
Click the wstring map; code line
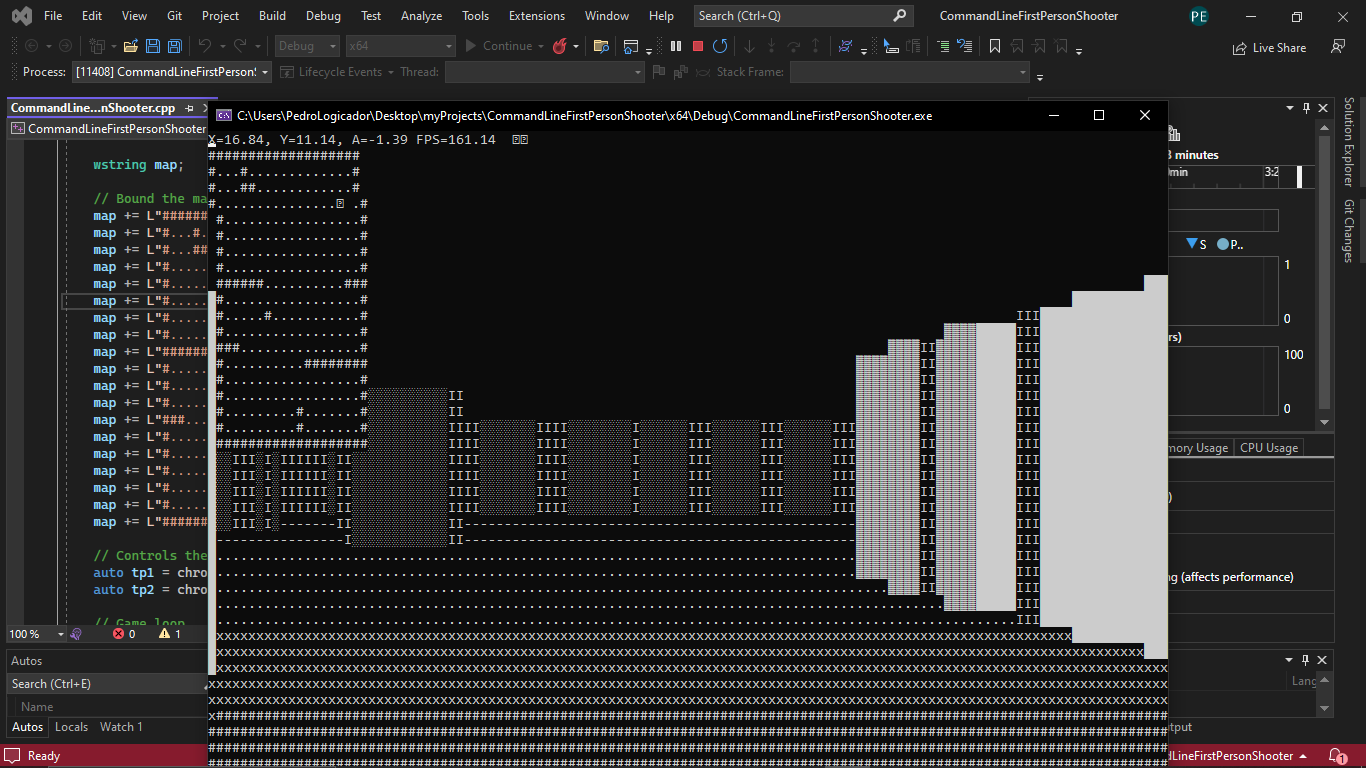click(x=138, y=165)
